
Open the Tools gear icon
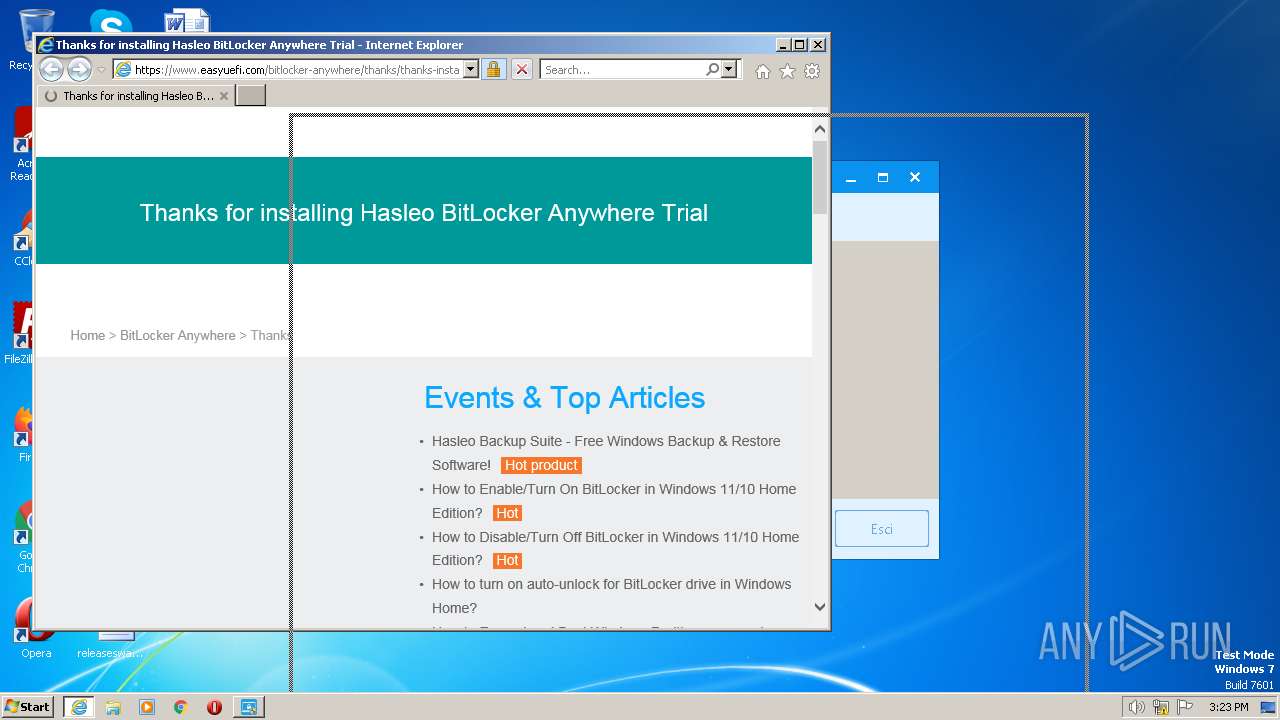pyautogui.click(x=812, y=71)
